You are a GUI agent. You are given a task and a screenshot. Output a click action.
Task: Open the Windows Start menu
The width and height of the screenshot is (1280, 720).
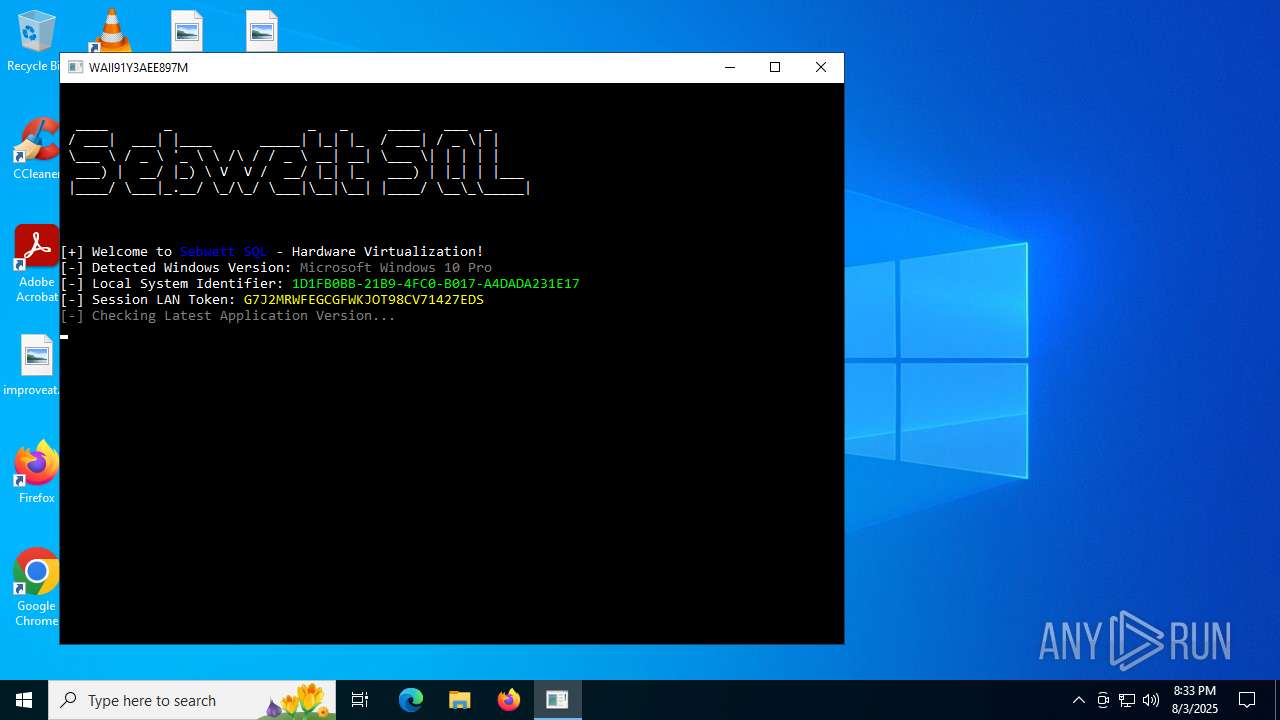pyautogui.click(x=24, y=700)
